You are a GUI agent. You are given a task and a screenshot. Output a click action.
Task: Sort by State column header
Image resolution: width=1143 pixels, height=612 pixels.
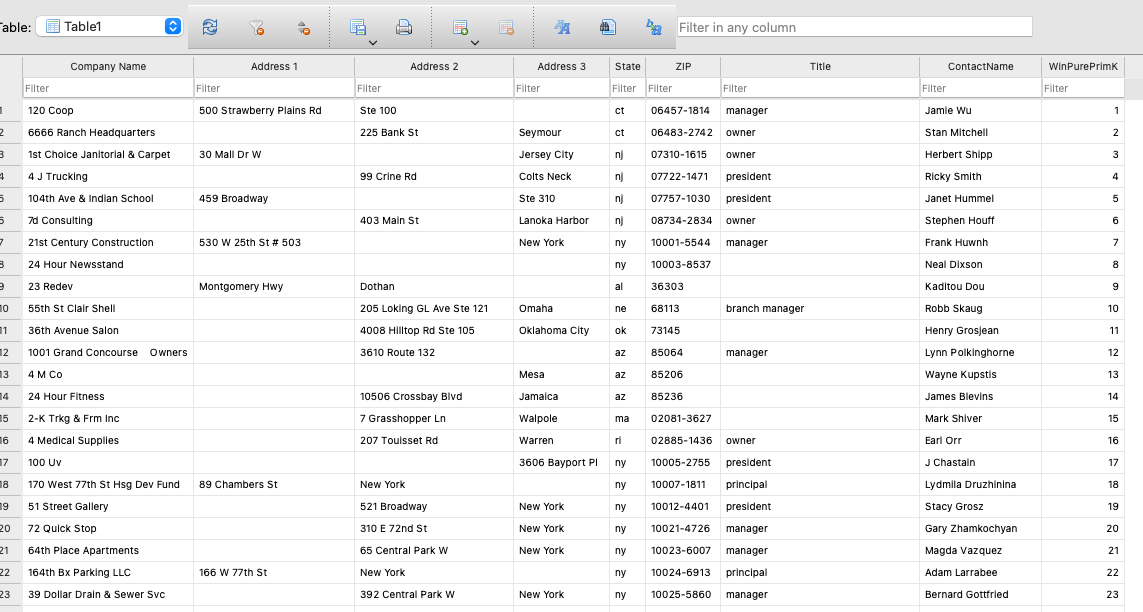pyautogui.click(x=628, y=66)
